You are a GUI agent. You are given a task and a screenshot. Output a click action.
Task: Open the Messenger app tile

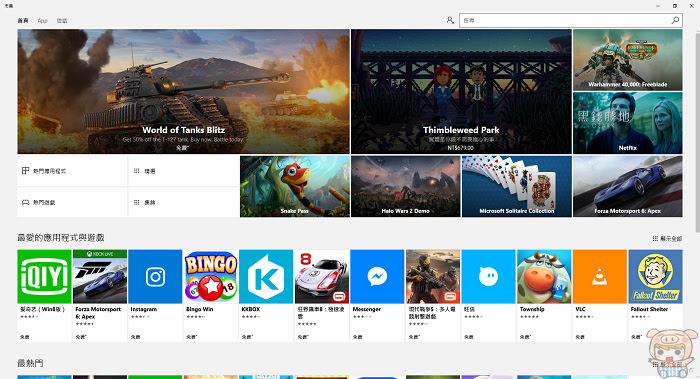377,295
